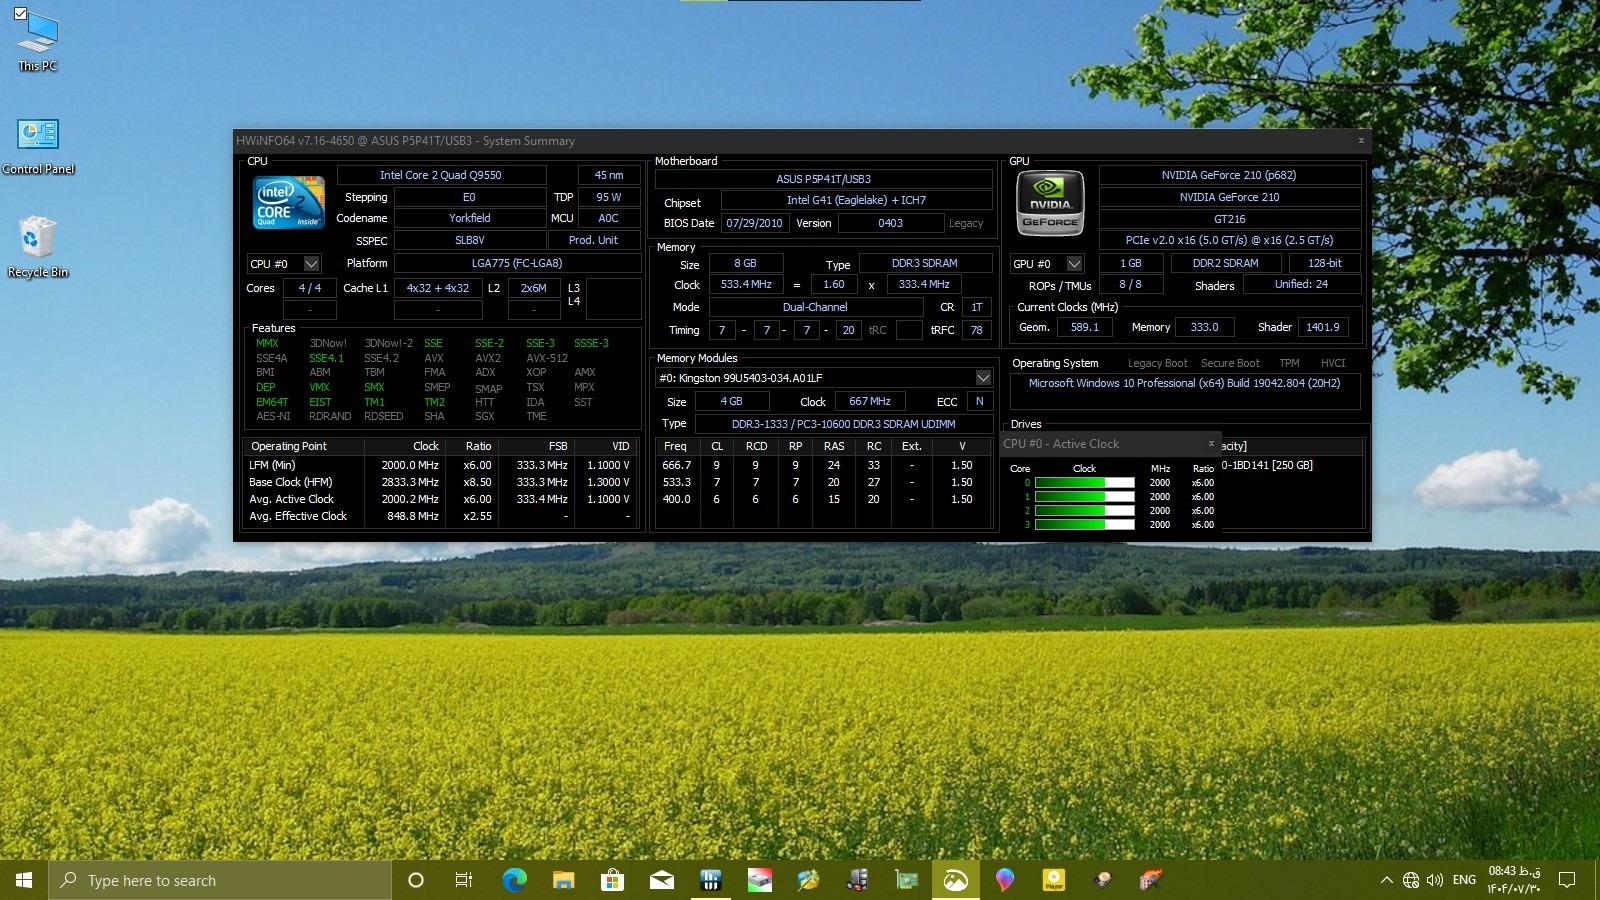This screenshot has width=1600, height=900.
Task: Open the Kingston memory module dropdown
Action: click(x=983, y=378)
